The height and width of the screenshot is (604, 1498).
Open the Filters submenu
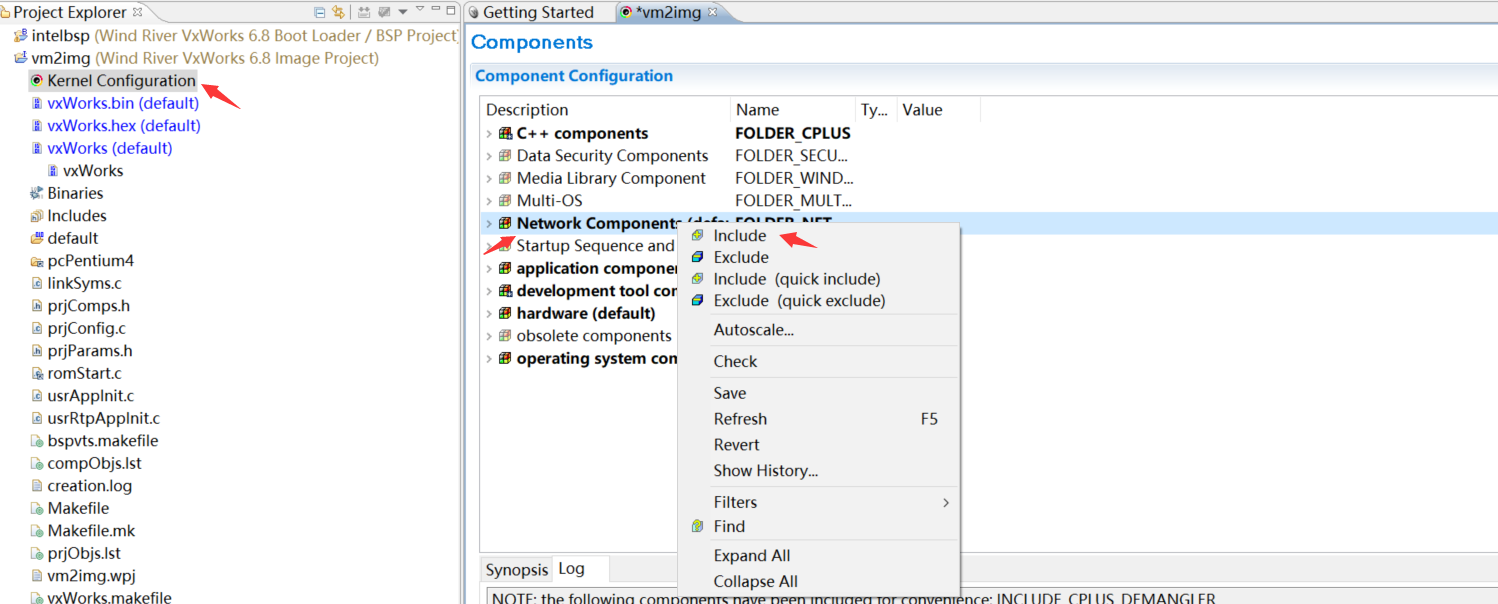[819, 502]
